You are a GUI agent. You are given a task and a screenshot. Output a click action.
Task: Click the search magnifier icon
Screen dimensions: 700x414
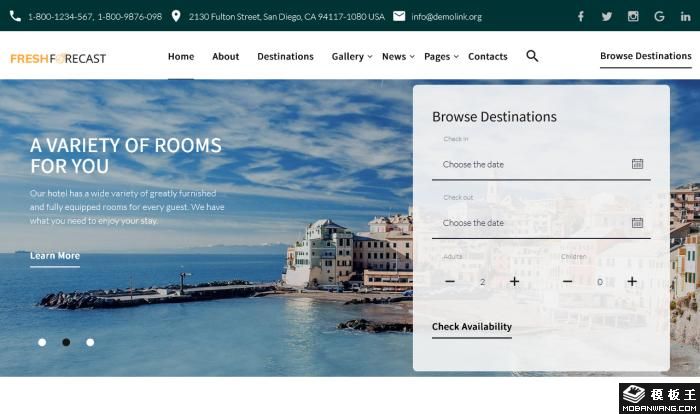click(x=532, y=56)
